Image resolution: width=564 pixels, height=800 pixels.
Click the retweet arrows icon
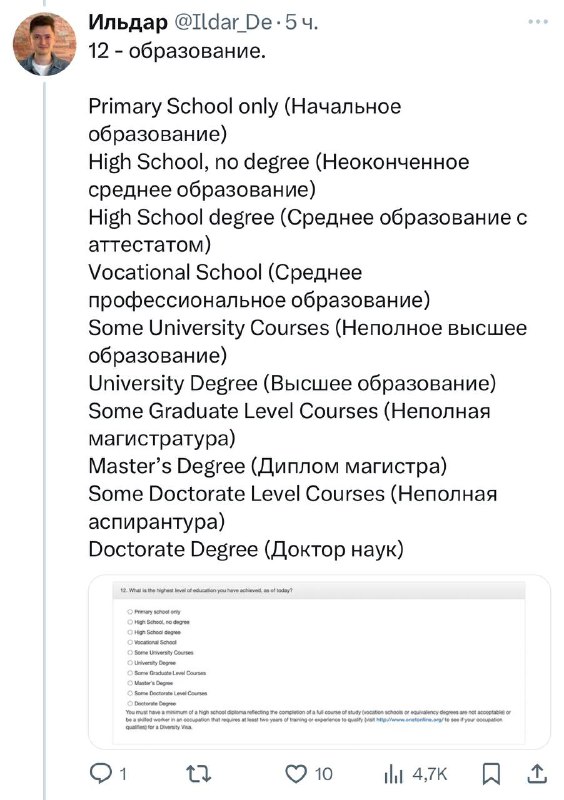199,773
